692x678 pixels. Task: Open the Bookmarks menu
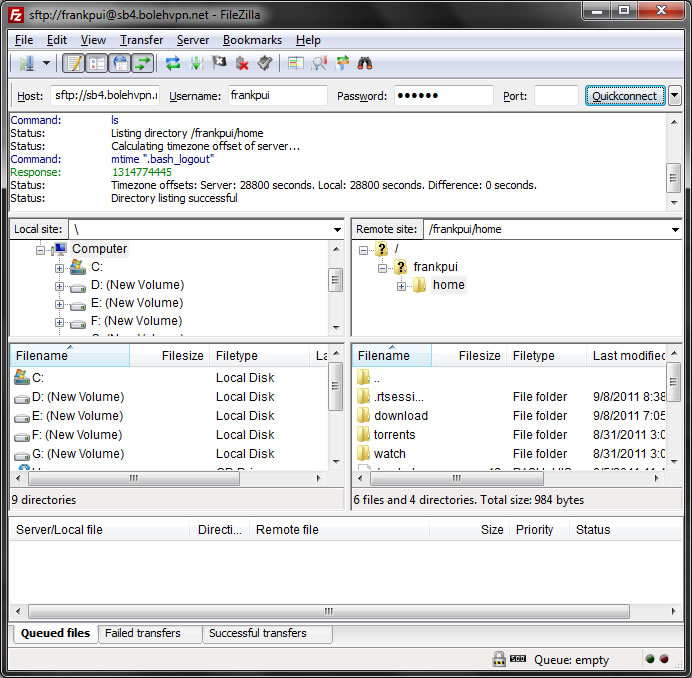click(252, 40)
